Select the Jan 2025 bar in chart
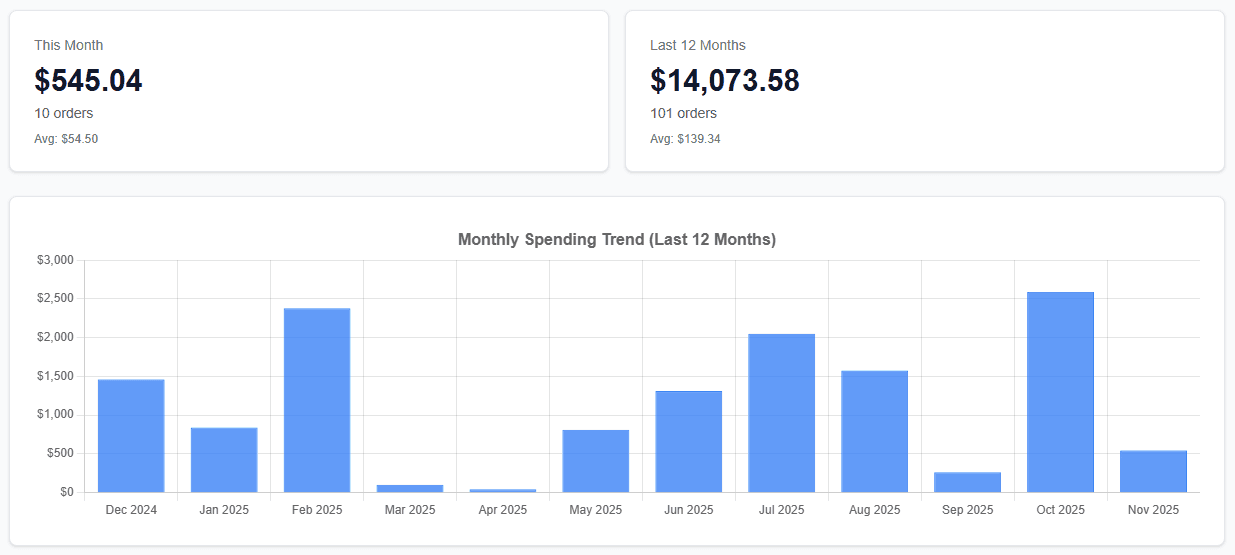Screen dimensions: 1235x555 [224, 460]
